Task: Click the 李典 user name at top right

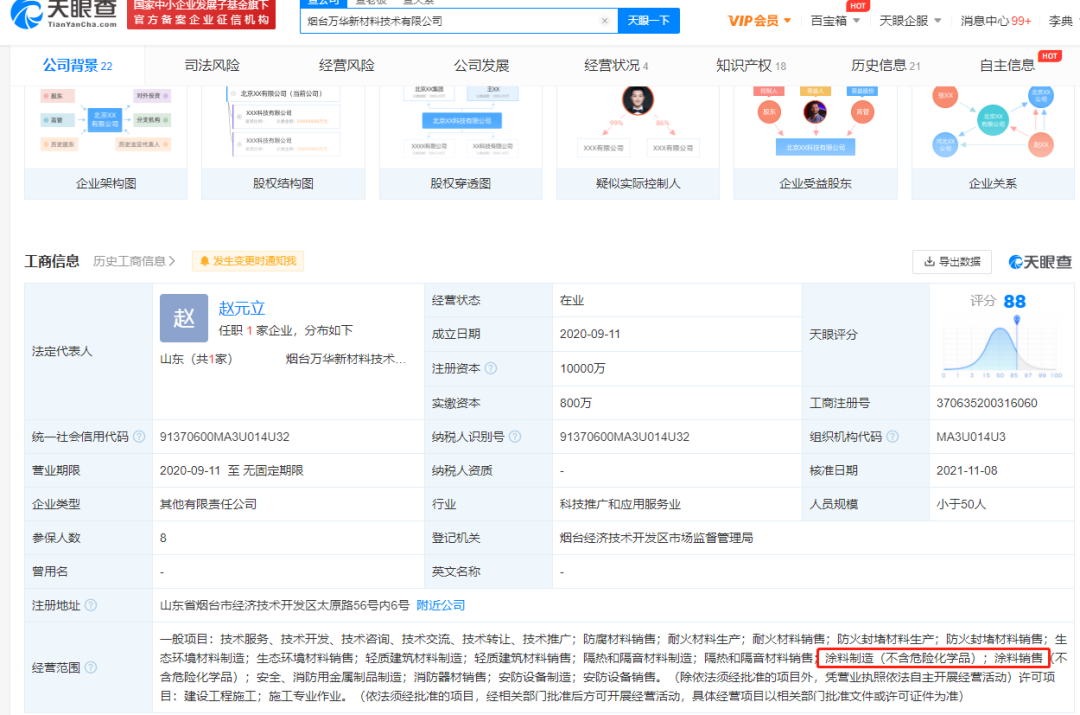Action: click(1060, 21)
